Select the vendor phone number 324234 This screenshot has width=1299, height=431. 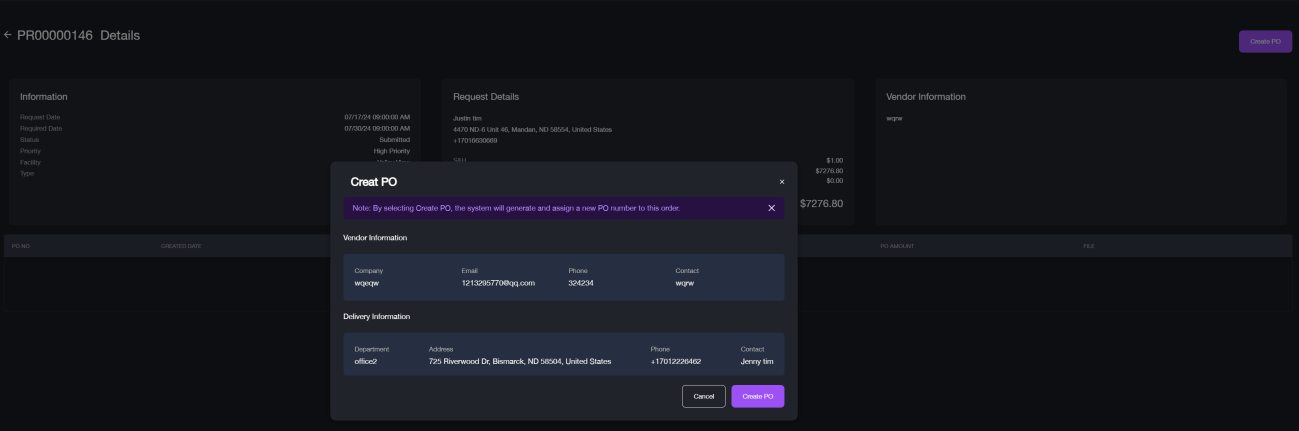(581, 283)
